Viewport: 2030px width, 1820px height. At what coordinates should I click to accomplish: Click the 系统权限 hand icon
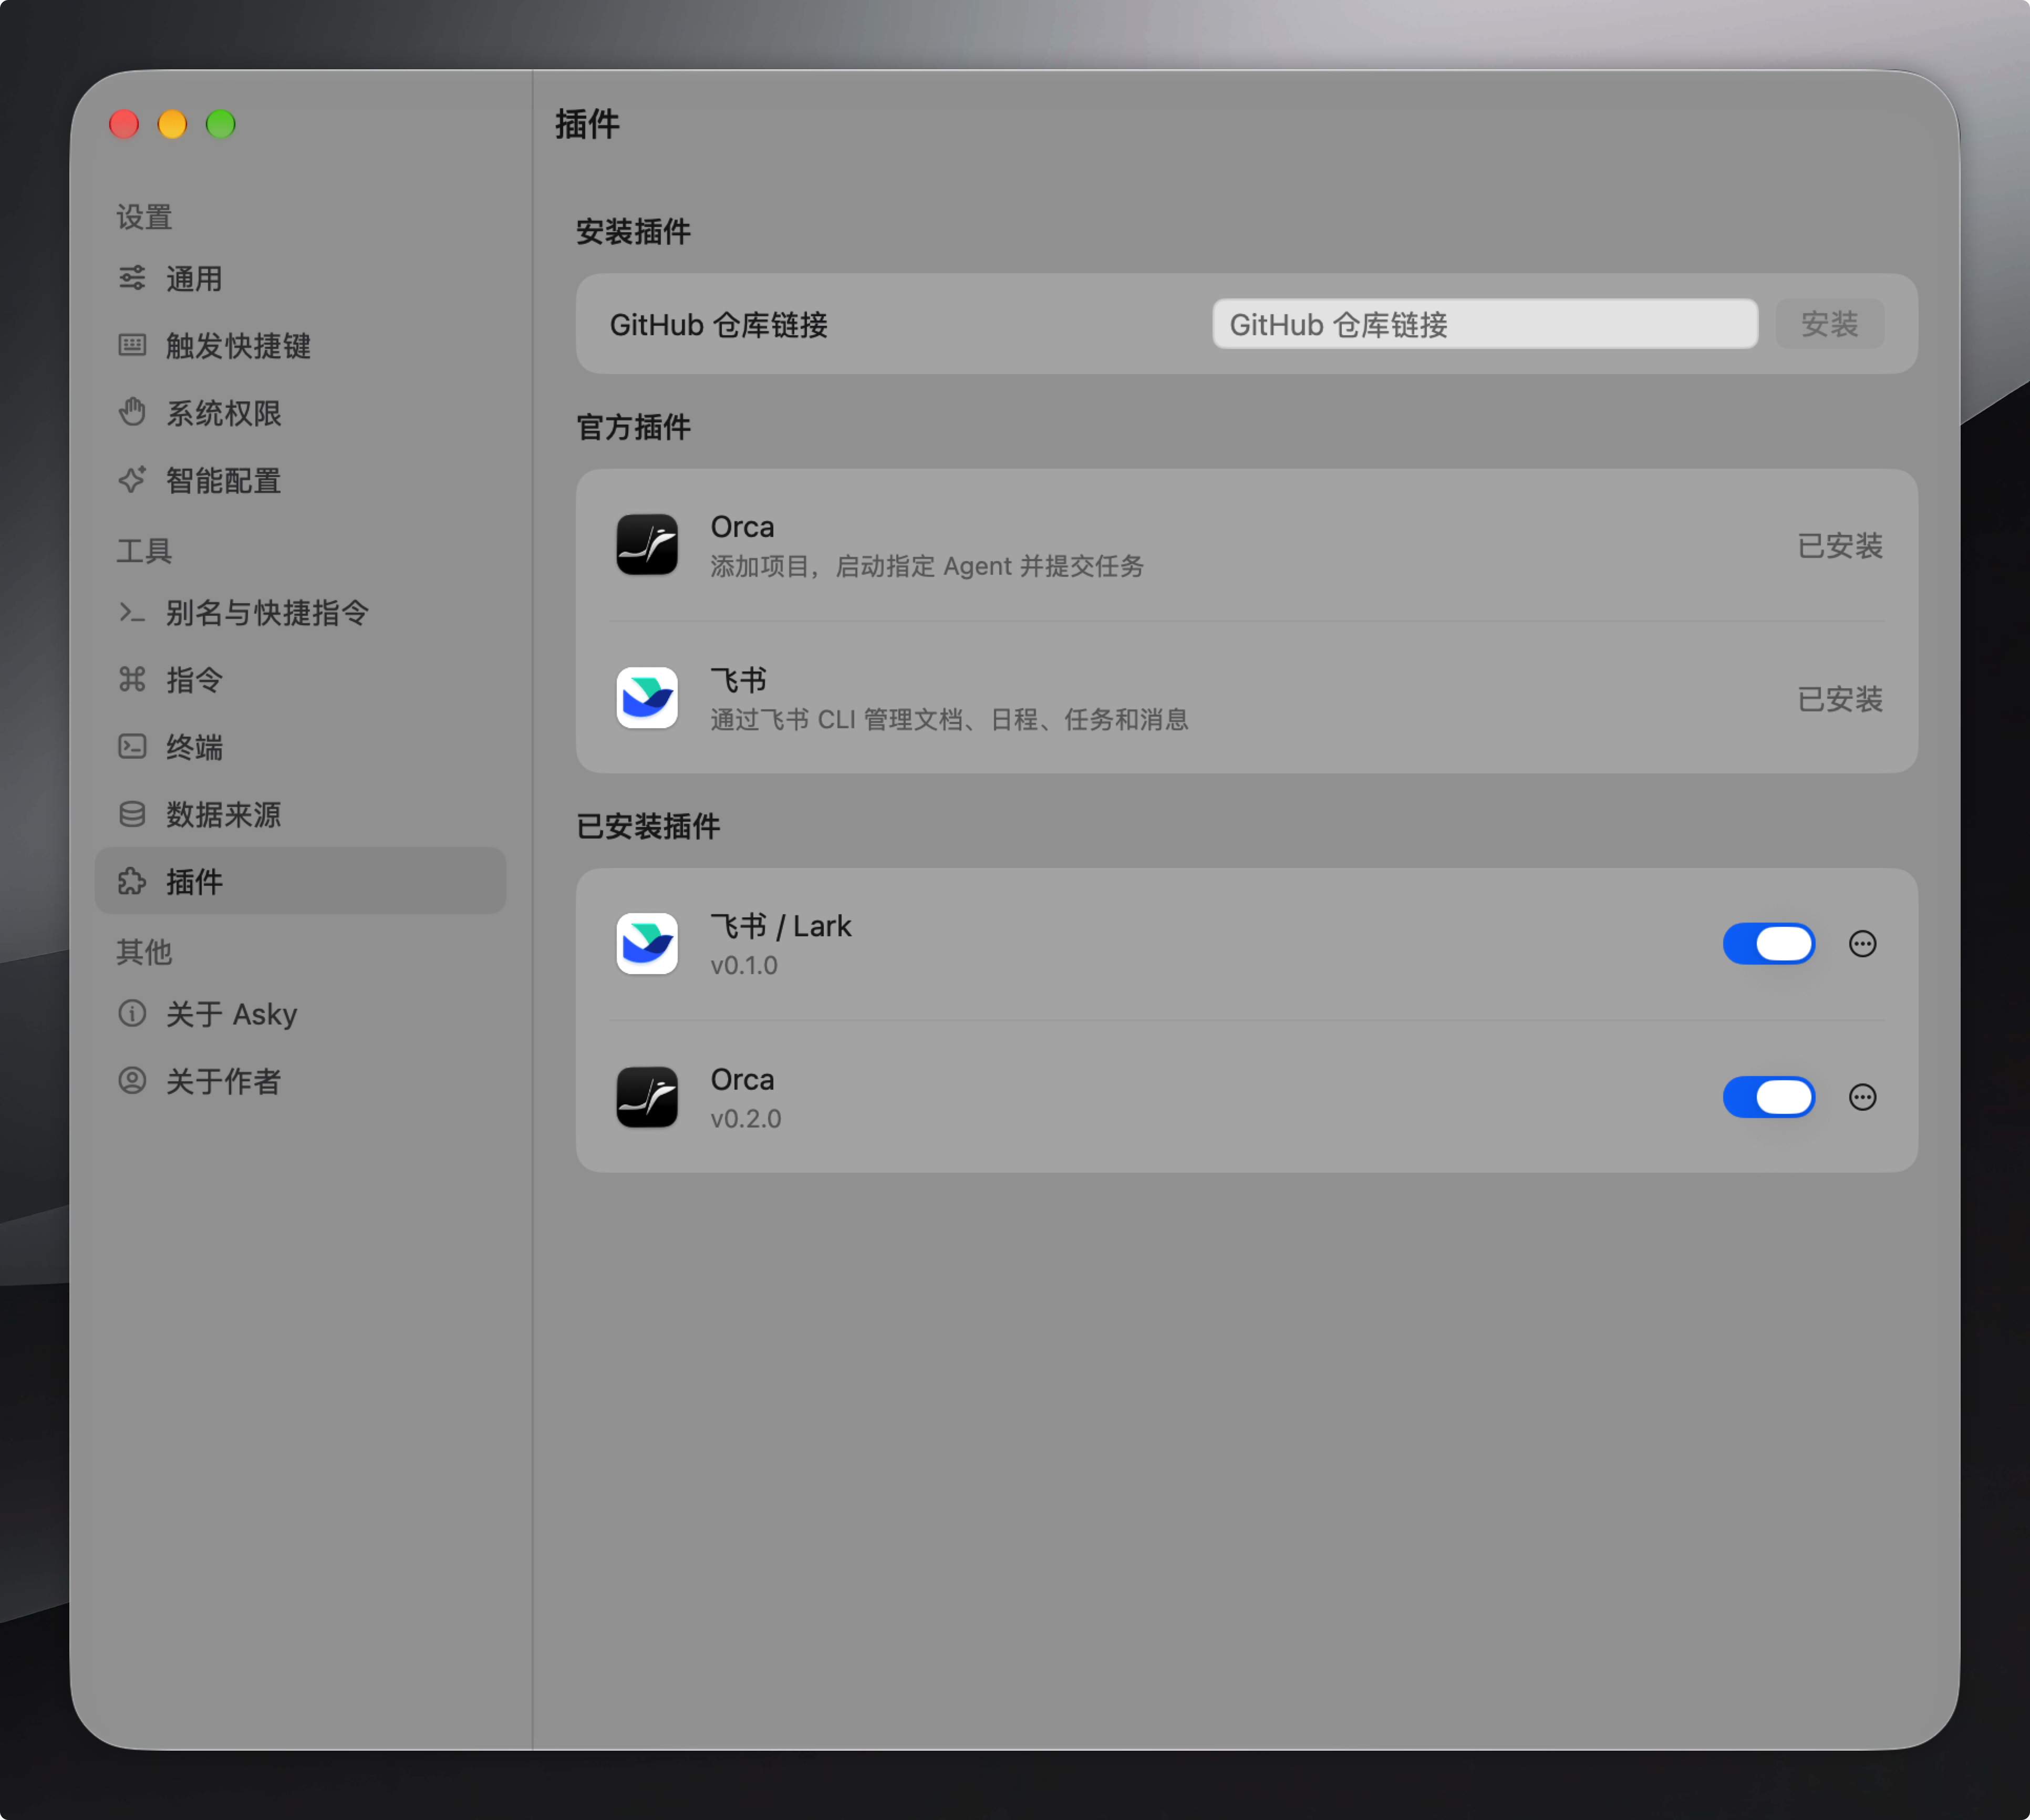(x=132, y=412)
